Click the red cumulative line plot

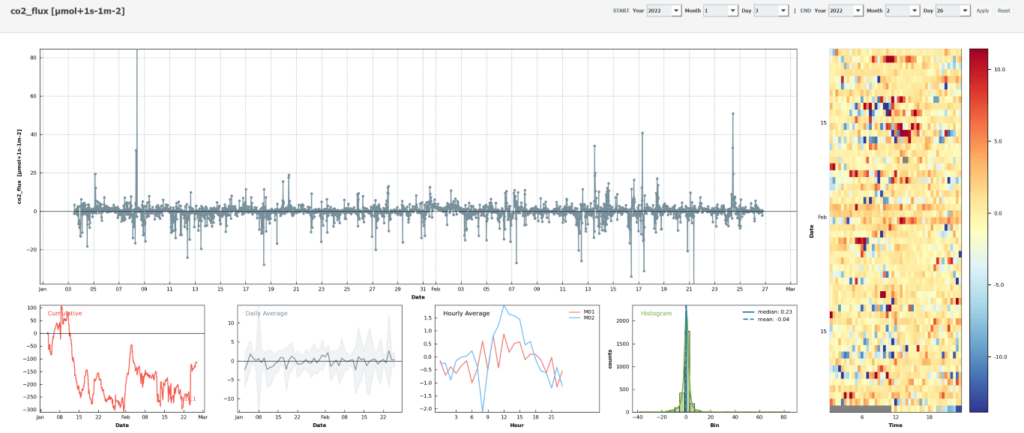click(x=121, y=358)
